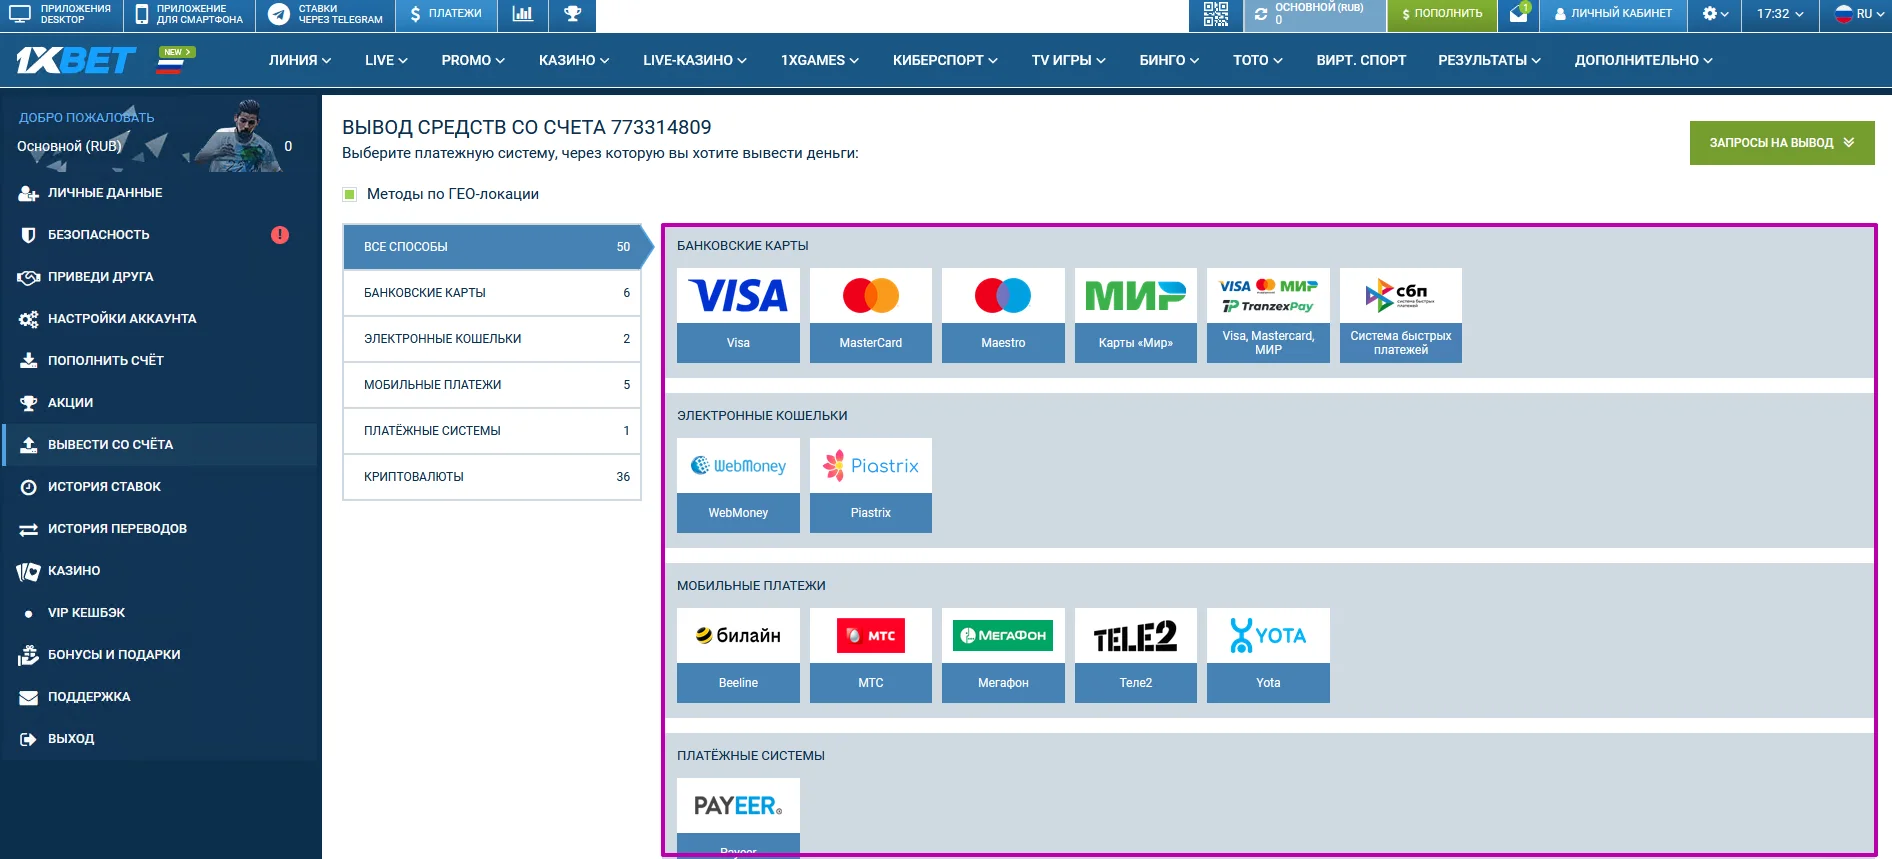The height and width of the screenshot is (859, 1892).
Task: Open the messages envelope icon
Action: point(1519,14)
